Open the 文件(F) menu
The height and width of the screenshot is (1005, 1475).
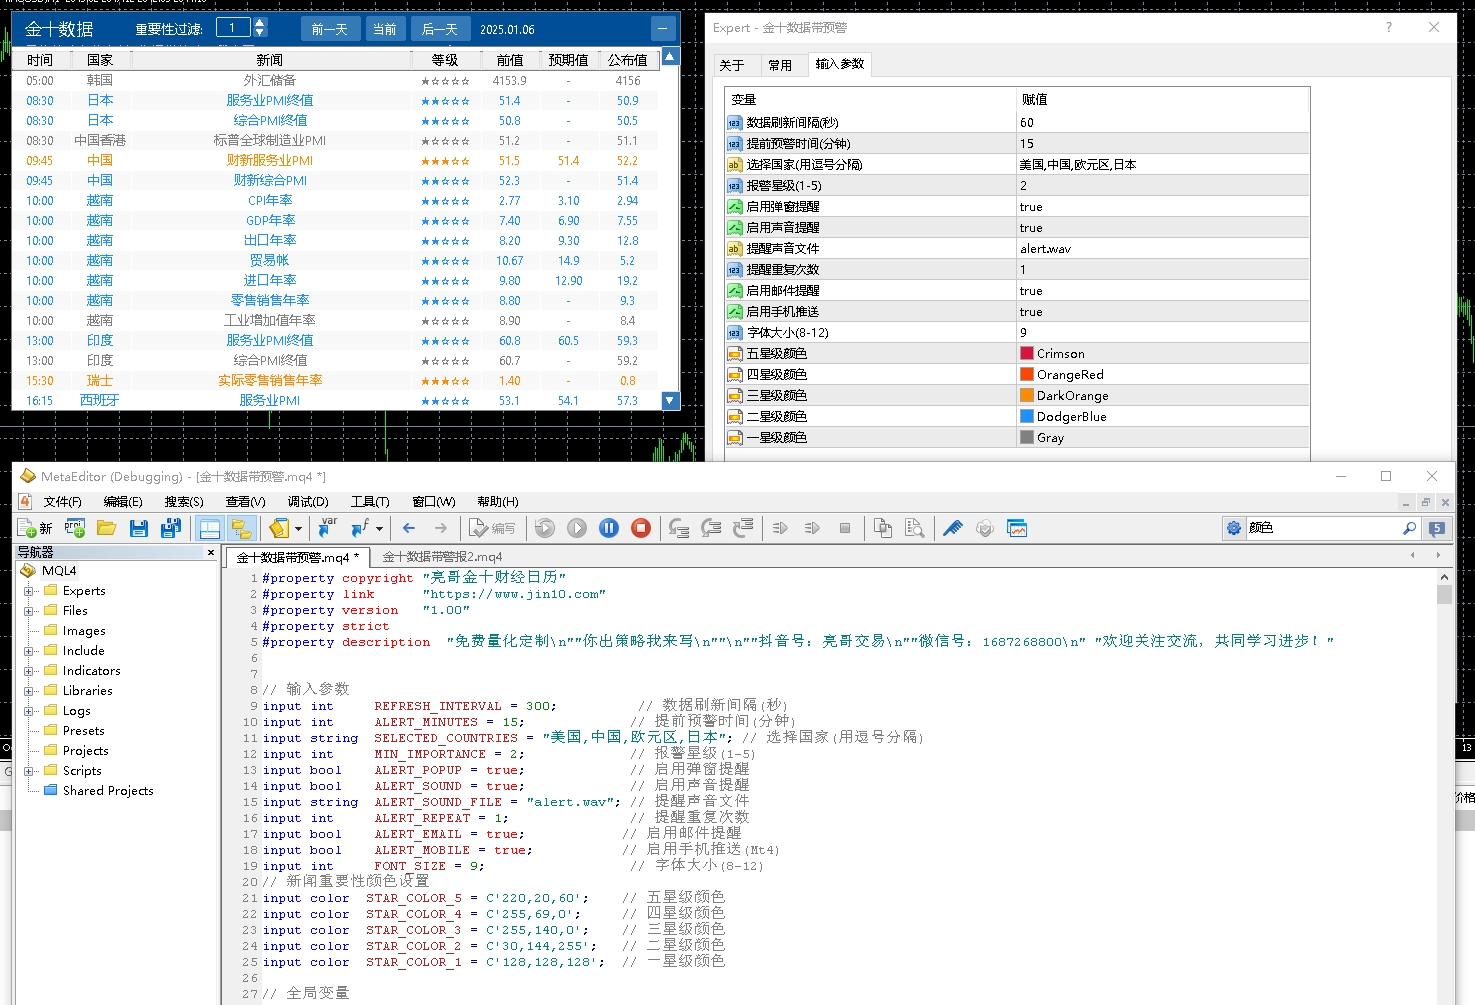pos(62,501)
